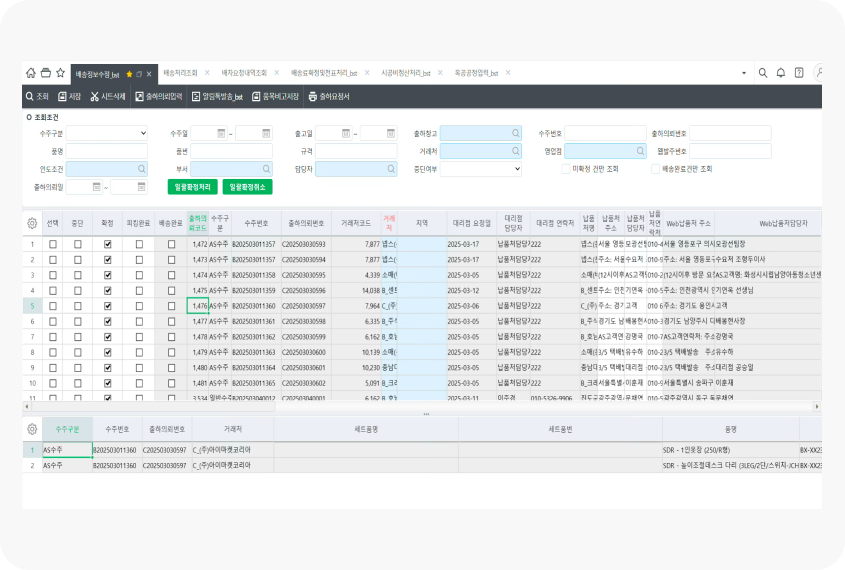The height and width of the screenshot is (570, 845).
Task: Switch to the 배송처리조회 tab
Action: pos(181,73)
